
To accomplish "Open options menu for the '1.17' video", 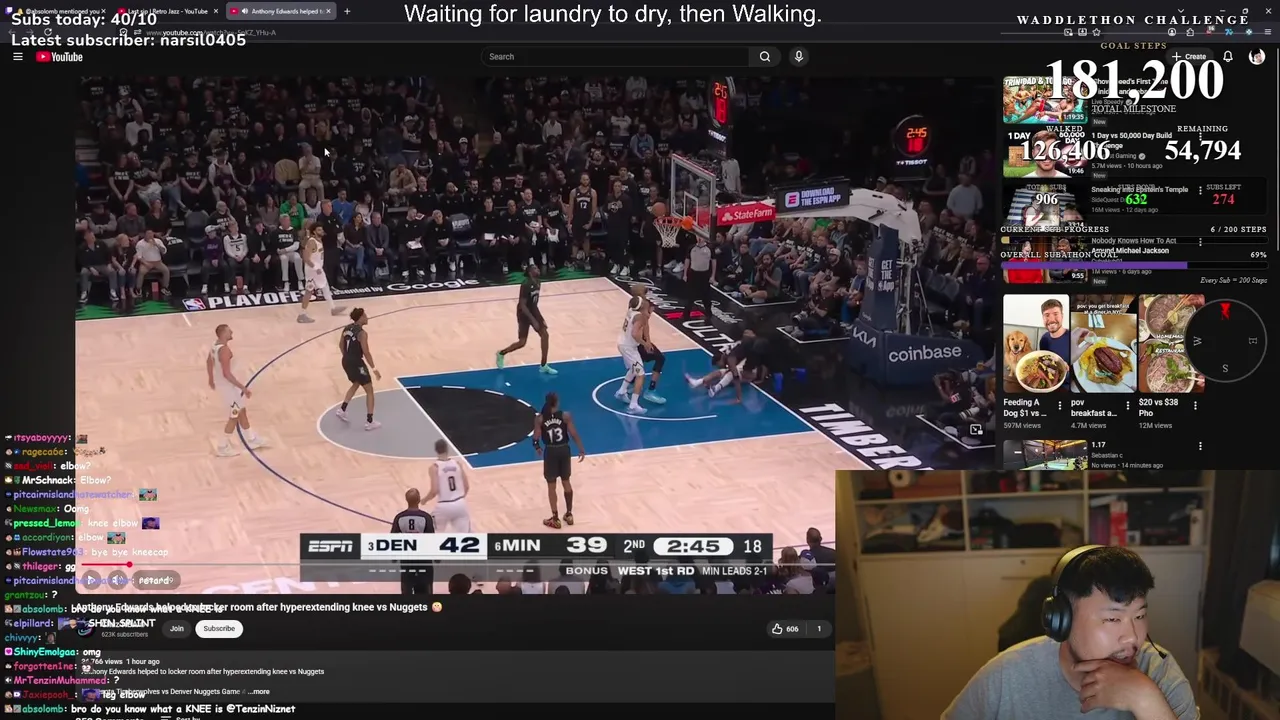I will point(1200,446).
